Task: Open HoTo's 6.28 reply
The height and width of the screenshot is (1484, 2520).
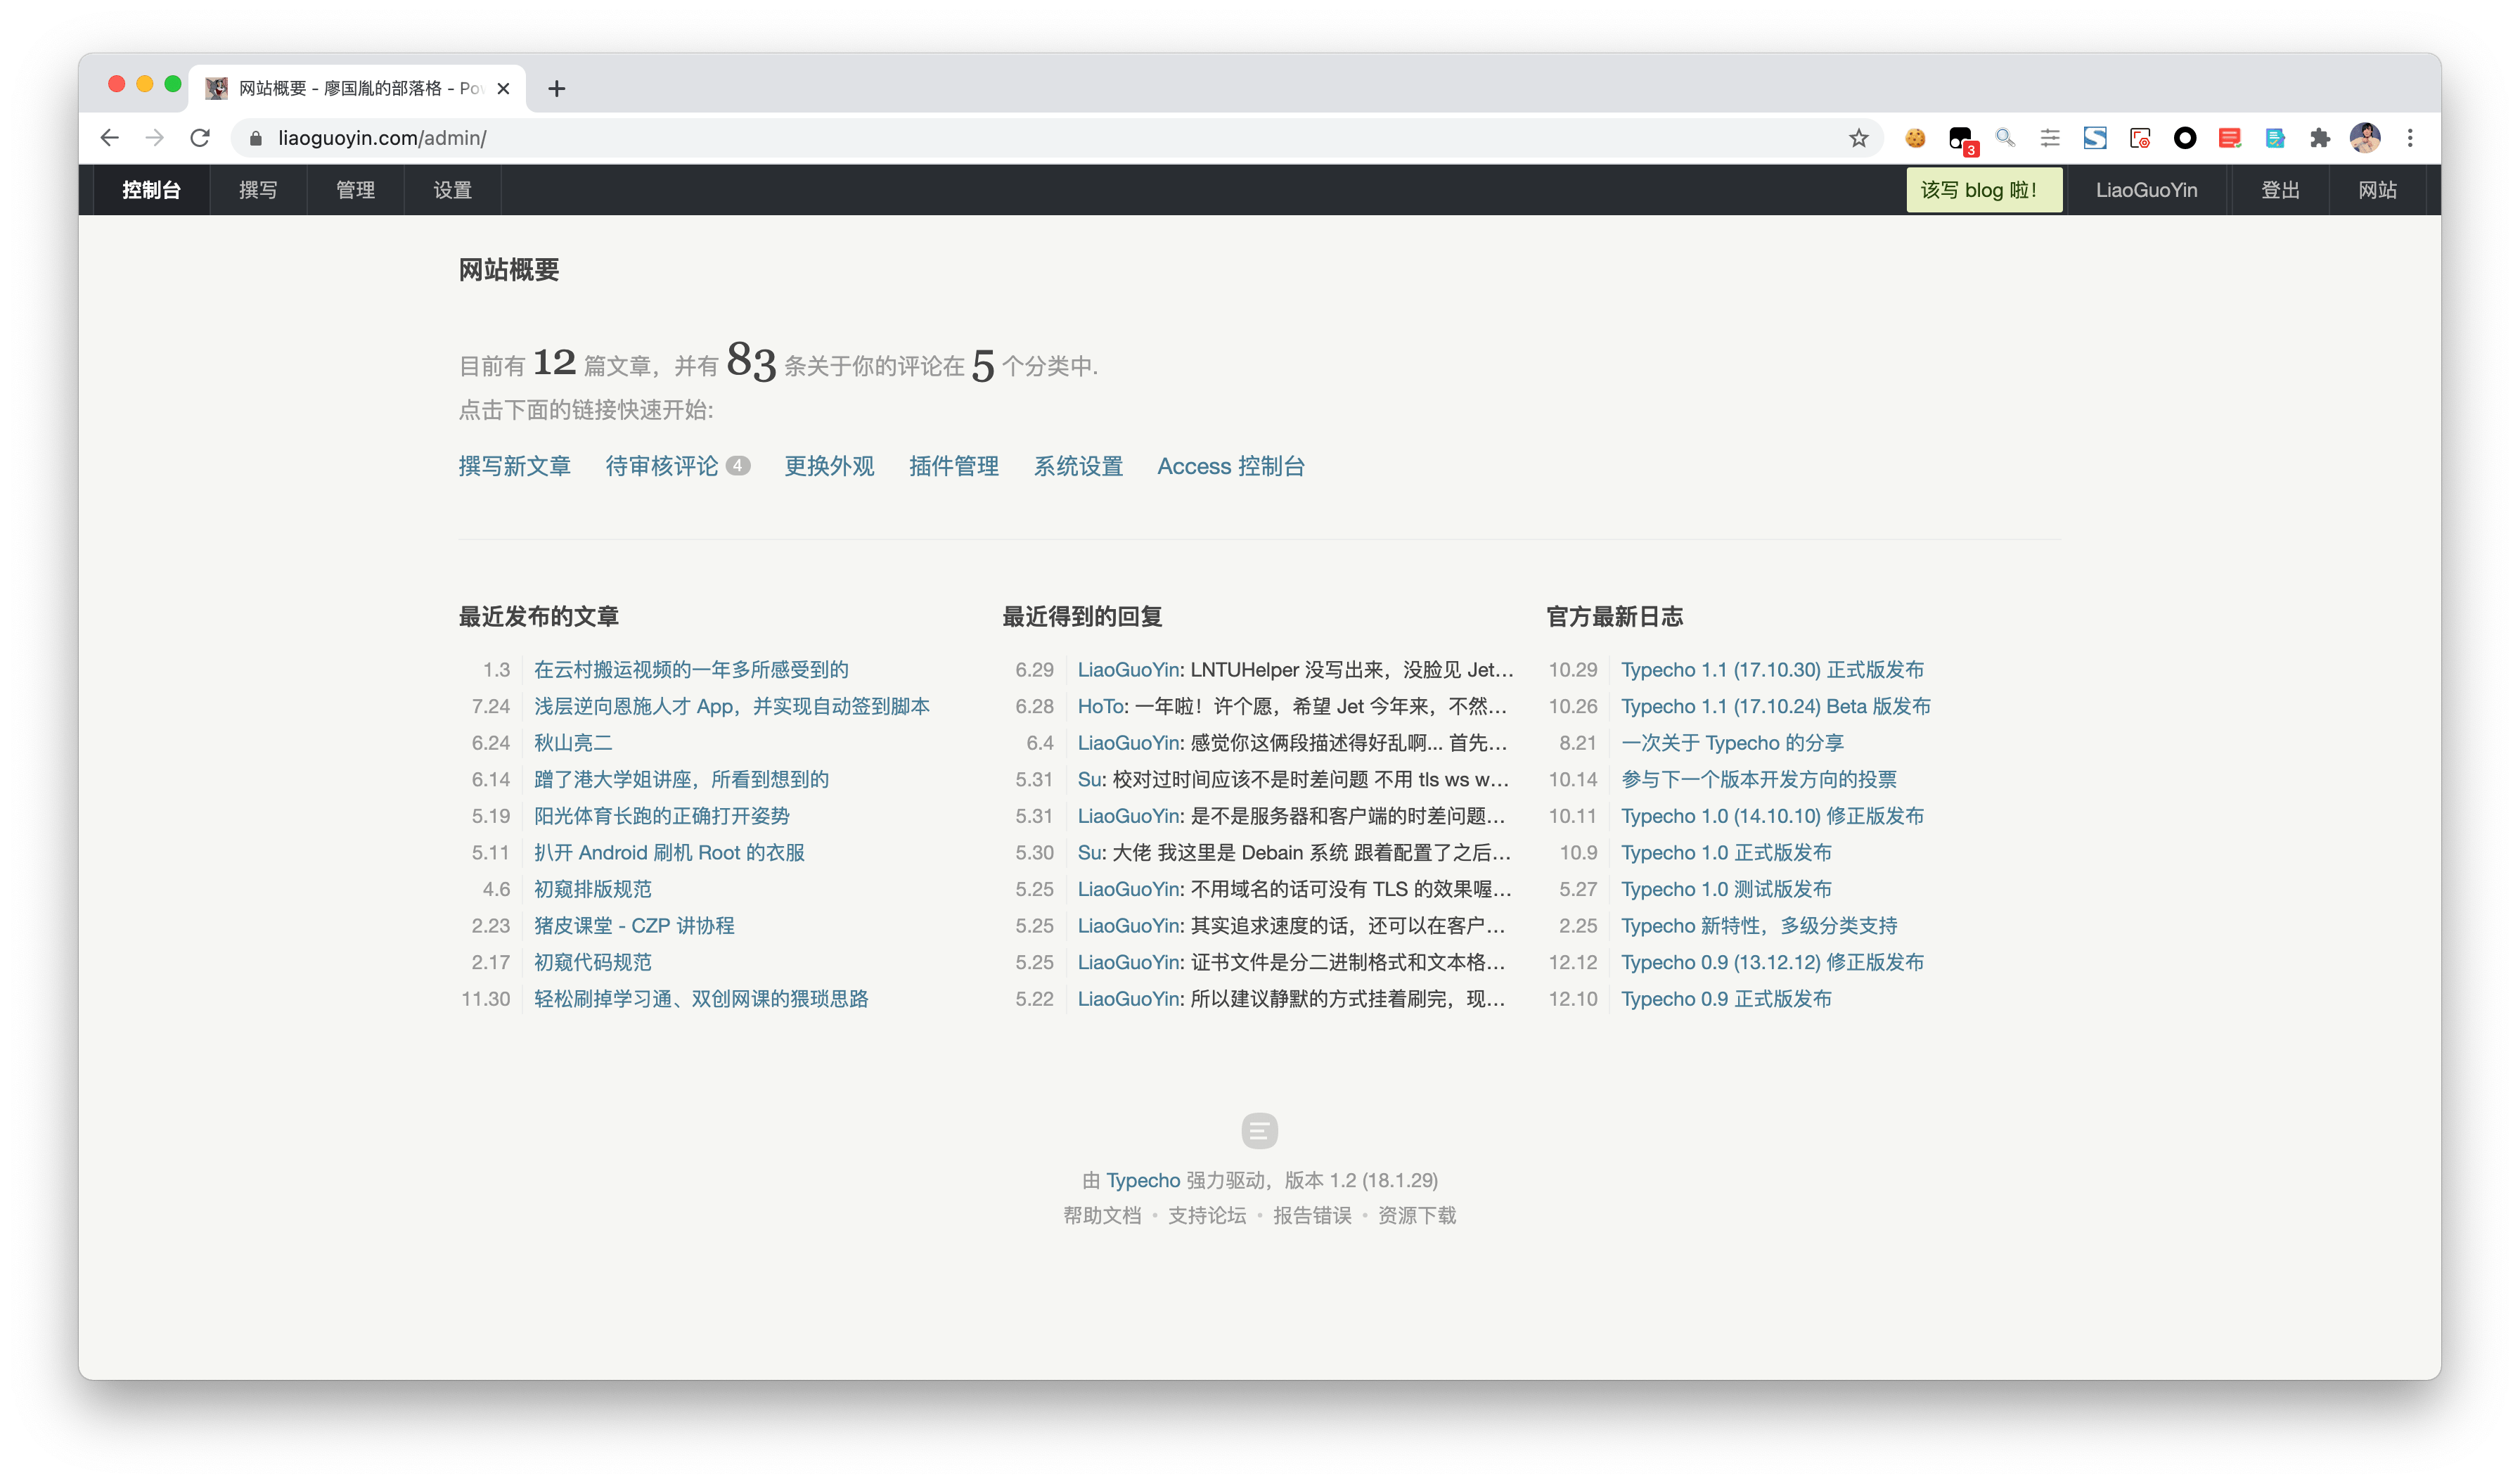Action: point(1291,706)
